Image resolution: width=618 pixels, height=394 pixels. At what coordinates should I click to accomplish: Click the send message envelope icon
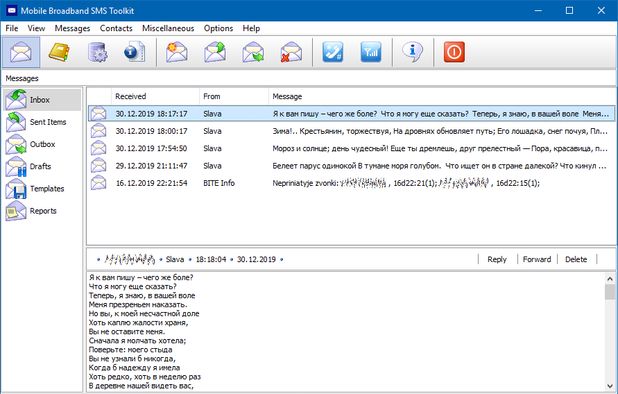(x=215, y=52)
